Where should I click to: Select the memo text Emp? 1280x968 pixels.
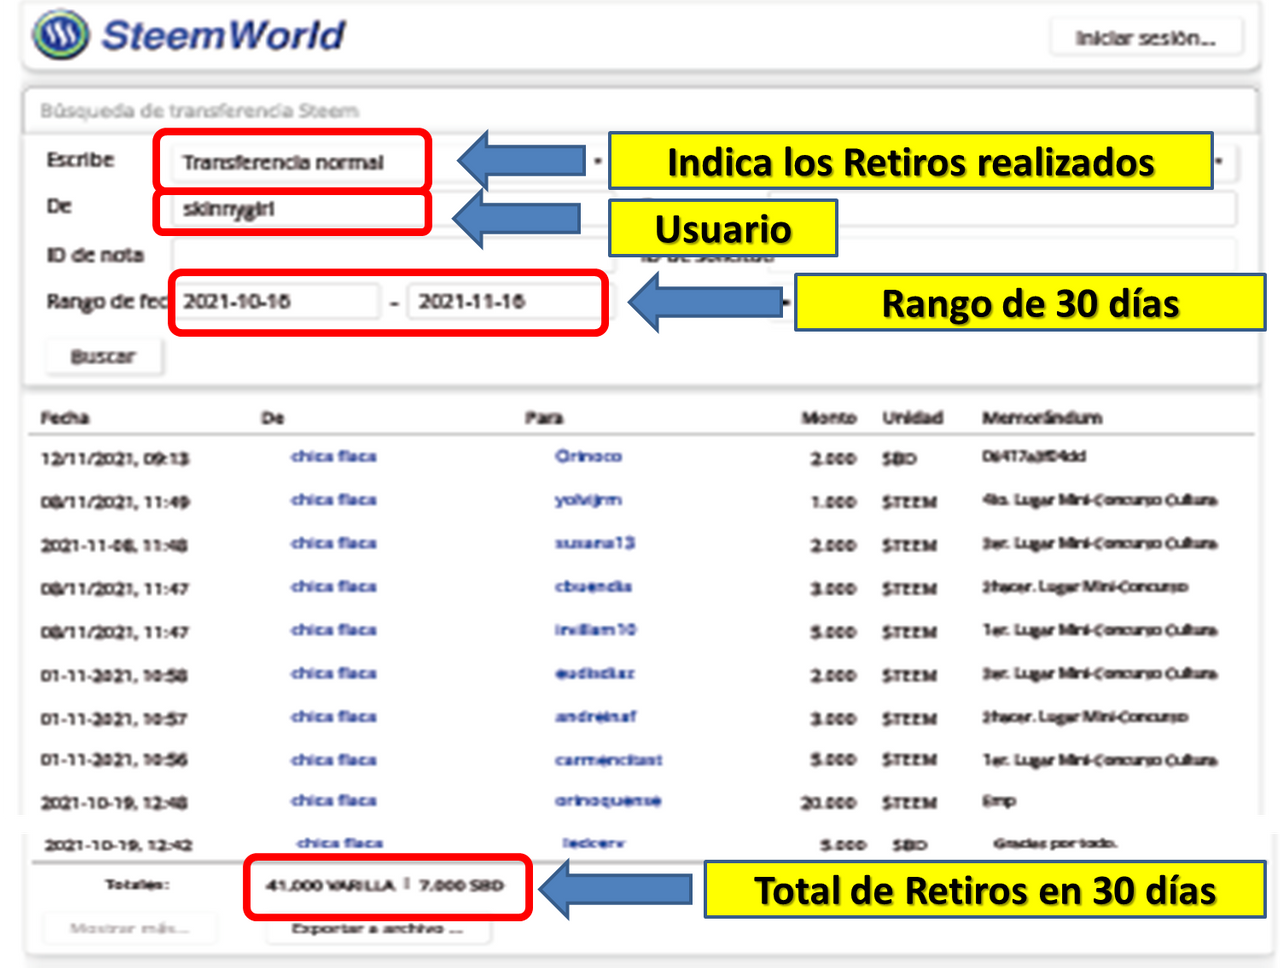(999, 801)
